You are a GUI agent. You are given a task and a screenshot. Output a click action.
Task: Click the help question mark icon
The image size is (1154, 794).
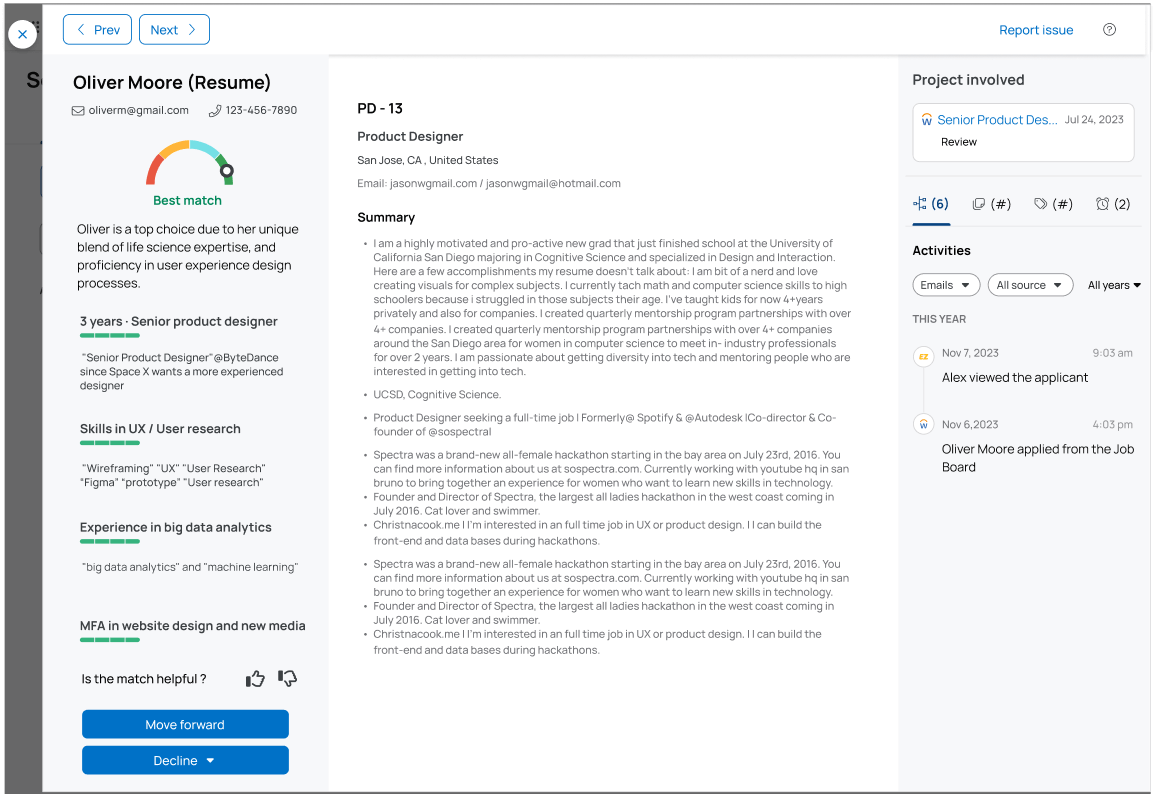point(1109,30)
